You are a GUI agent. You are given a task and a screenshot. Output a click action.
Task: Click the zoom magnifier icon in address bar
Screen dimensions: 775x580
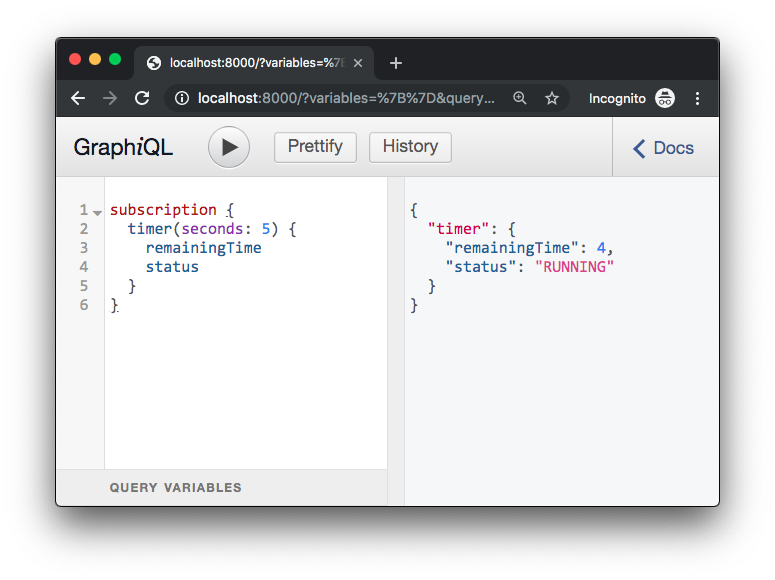[520, 98]
